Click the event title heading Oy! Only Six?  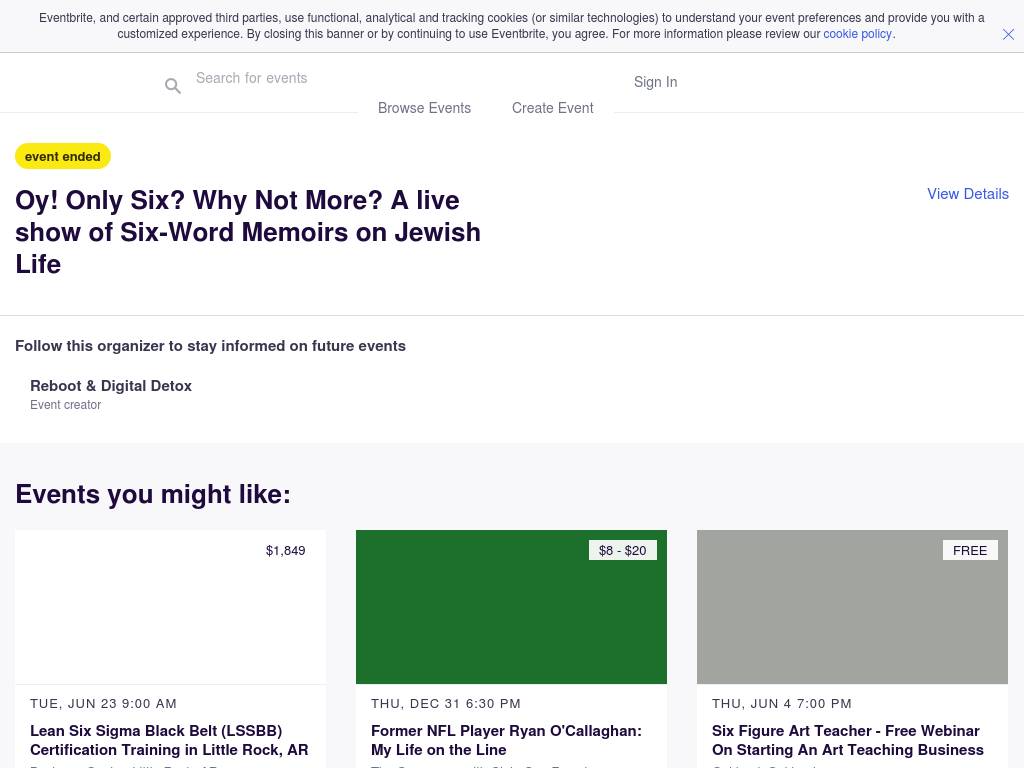[248, 232]
